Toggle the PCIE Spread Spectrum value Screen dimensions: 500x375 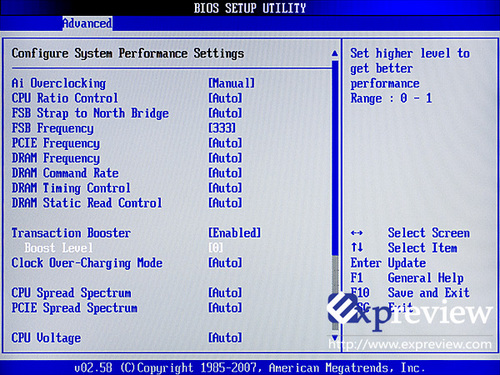point(225,308)
